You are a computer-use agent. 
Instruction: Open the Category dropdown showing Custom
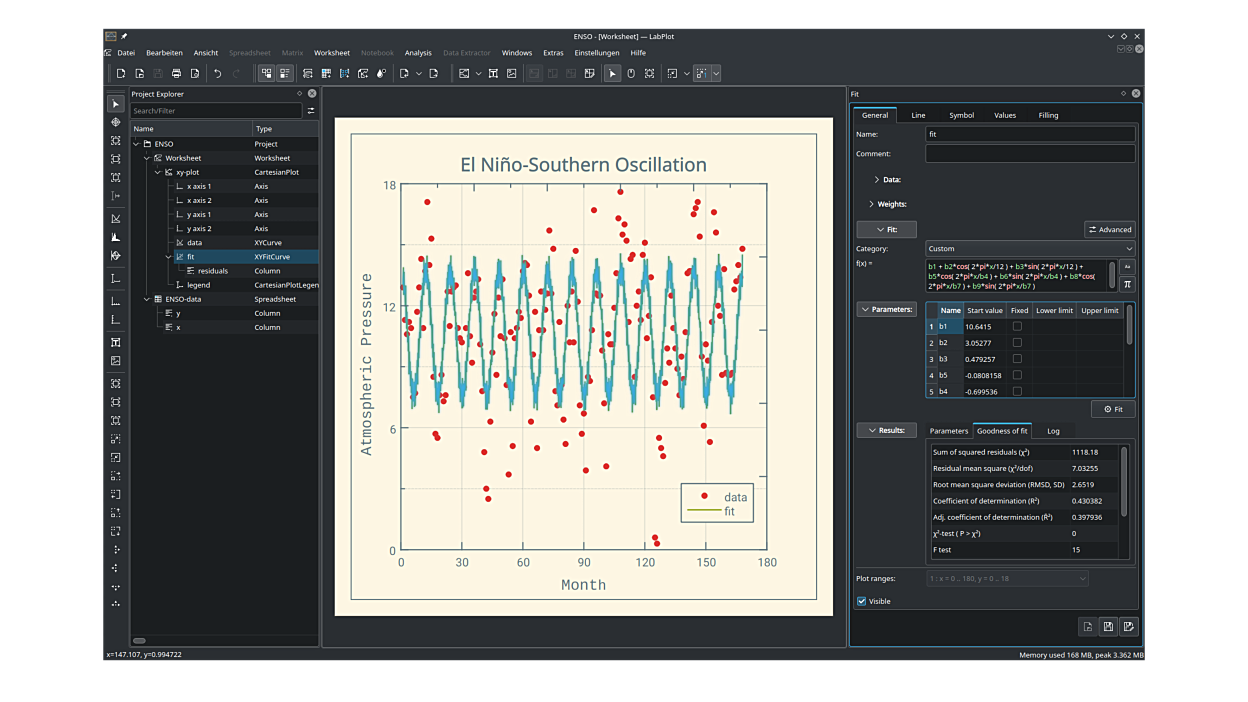click(1030, 249)
